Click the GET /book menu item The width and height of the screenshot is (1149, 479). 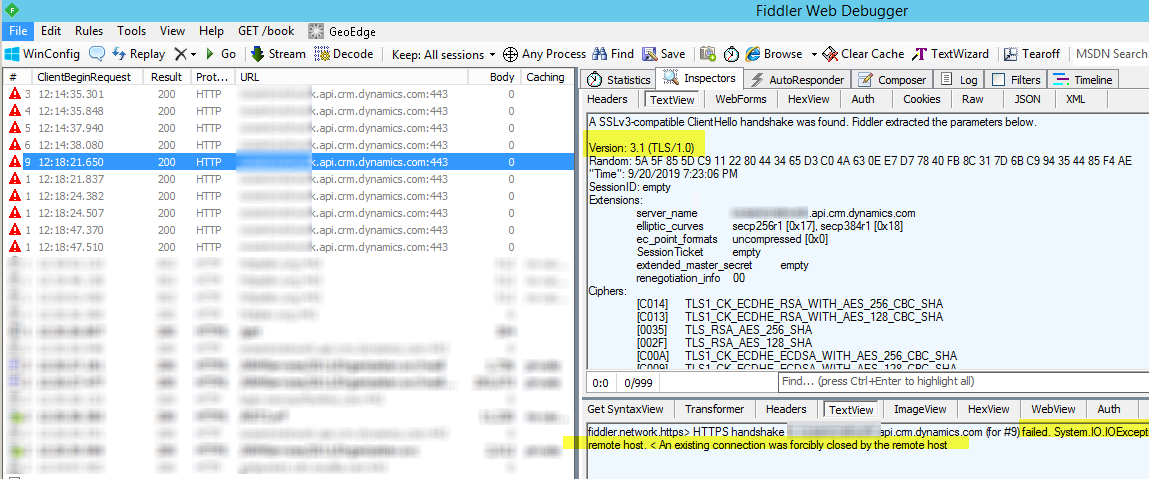pyautogui.click(x=266, y=31)
